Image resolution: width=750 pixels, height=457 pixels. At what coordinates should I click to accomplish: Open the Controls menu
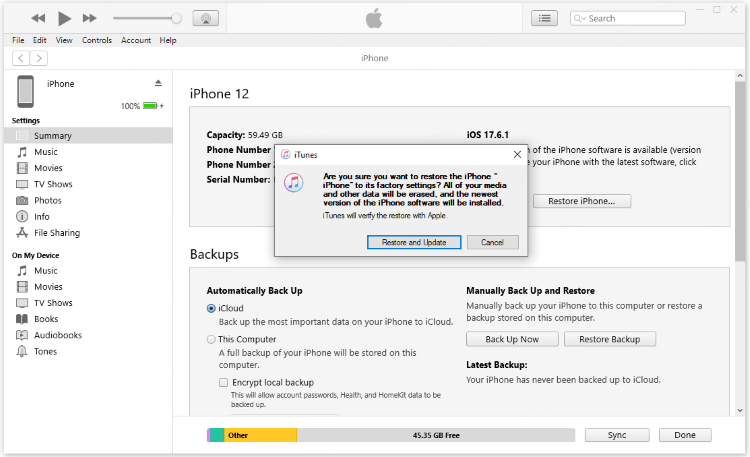pyautogui.click(x=97, y=40)
